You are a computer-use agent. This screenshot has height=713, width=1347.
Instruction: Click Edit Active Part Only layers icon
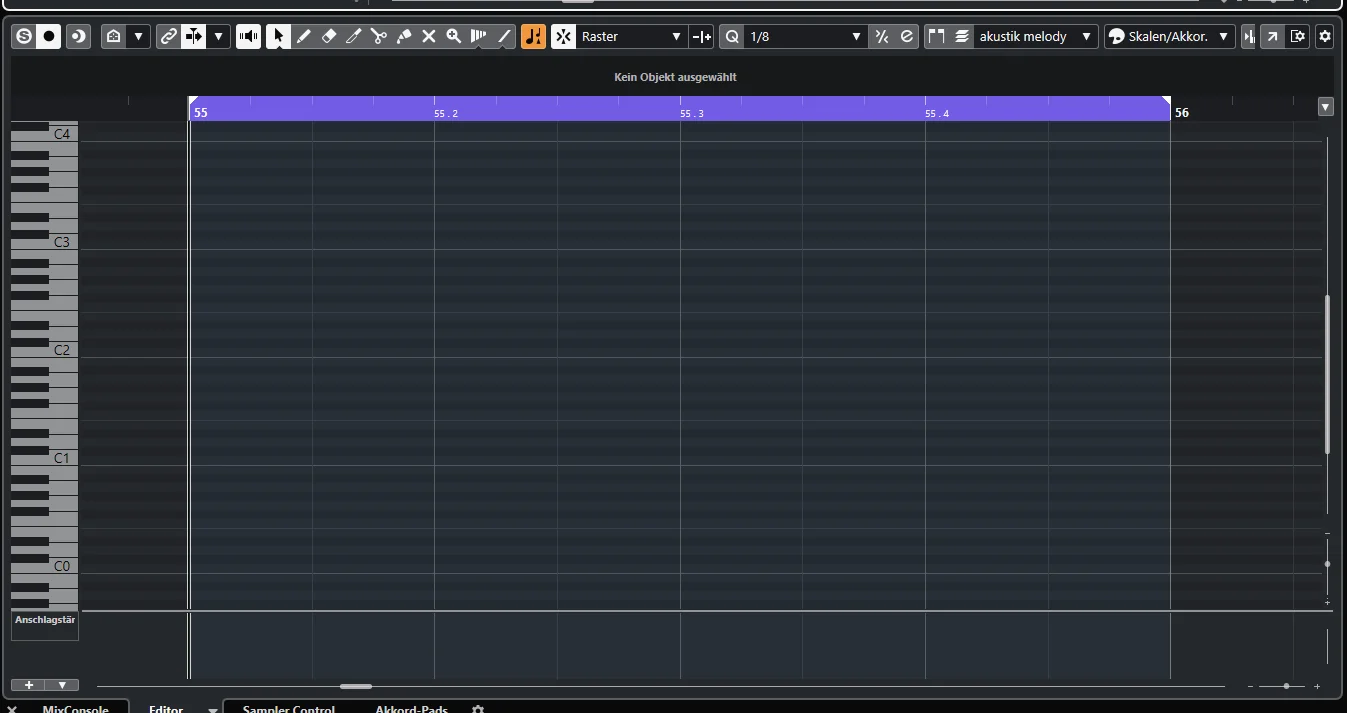click(961, 37)
